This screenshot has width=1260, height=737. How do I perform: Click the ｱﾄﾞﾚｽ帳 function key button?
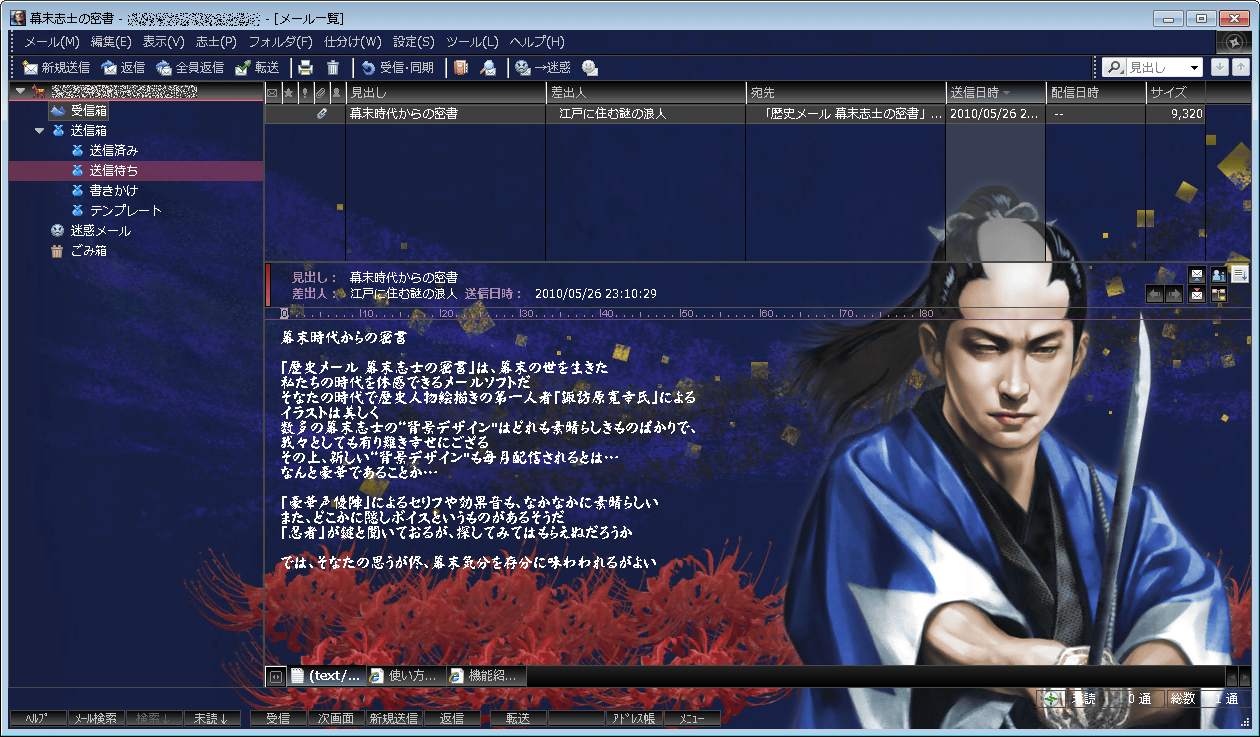pyautogui.click(x=633, y=718)
